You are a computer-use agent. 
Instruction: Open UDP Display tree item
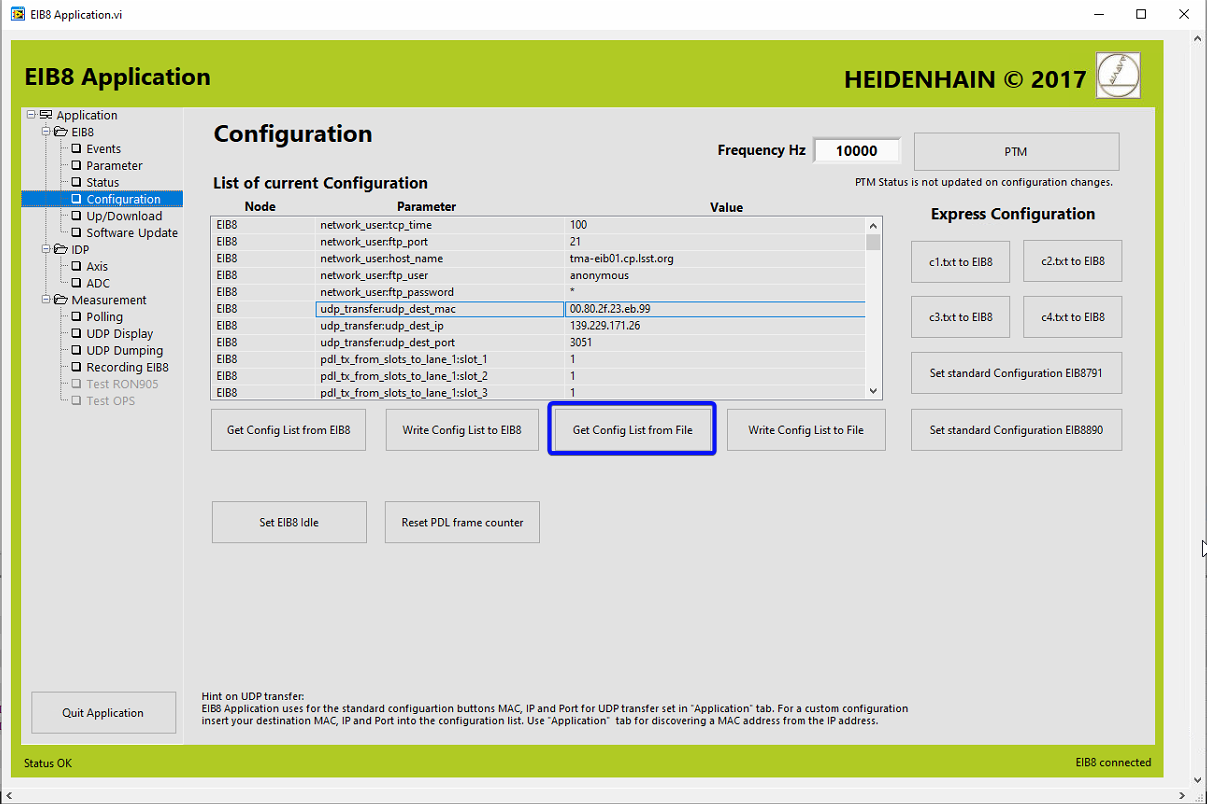click(x=120, y=334)
